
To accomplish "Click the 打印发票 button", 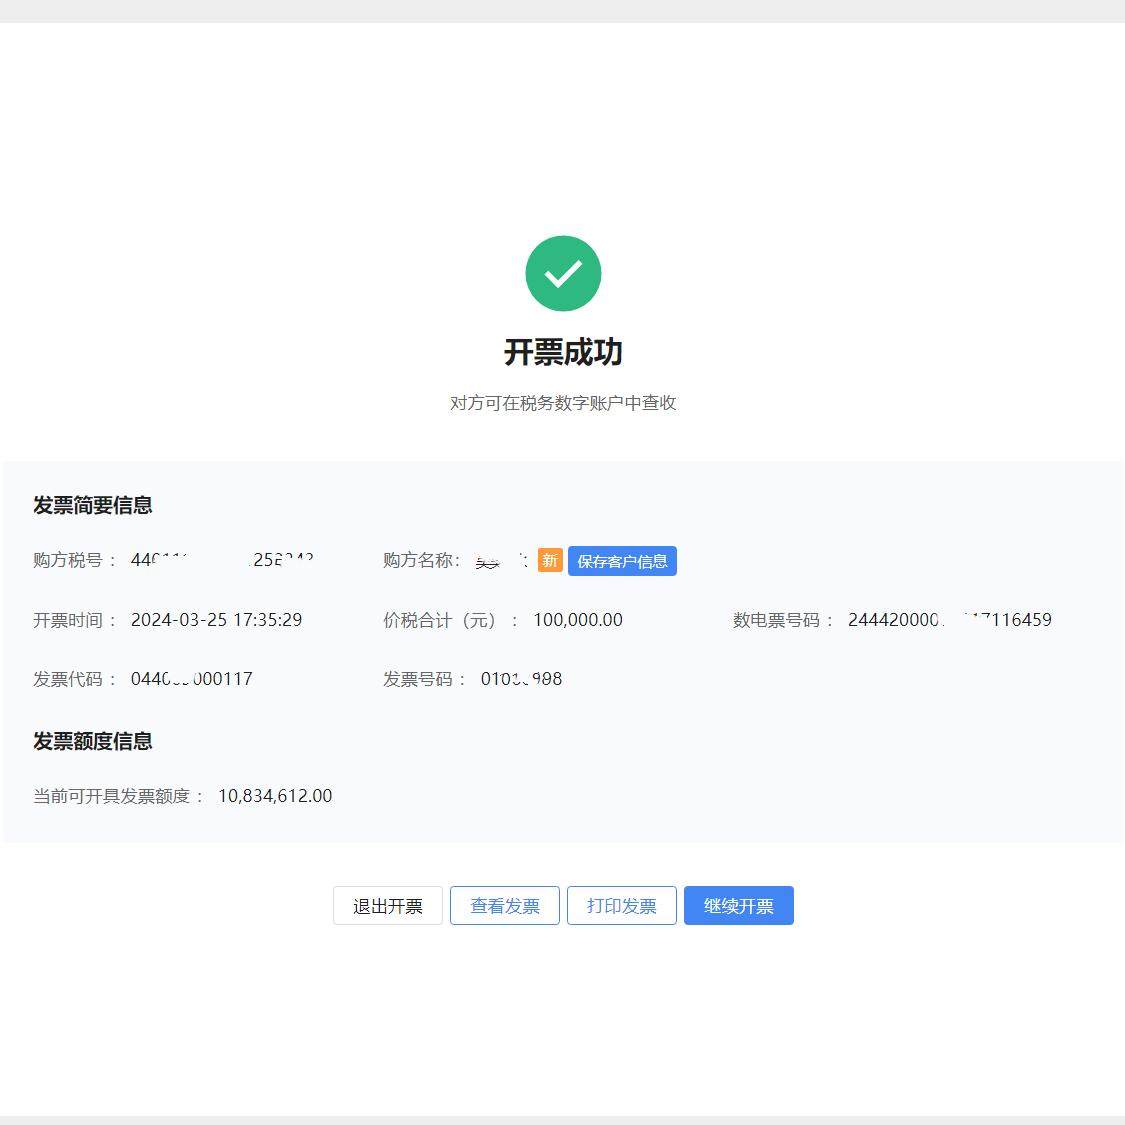I will [621, 906].
